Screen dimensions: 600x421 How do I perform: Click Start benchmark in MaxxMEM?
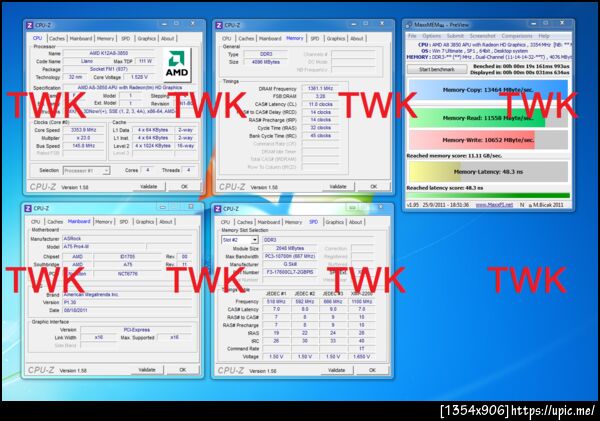tap(437, 70)
